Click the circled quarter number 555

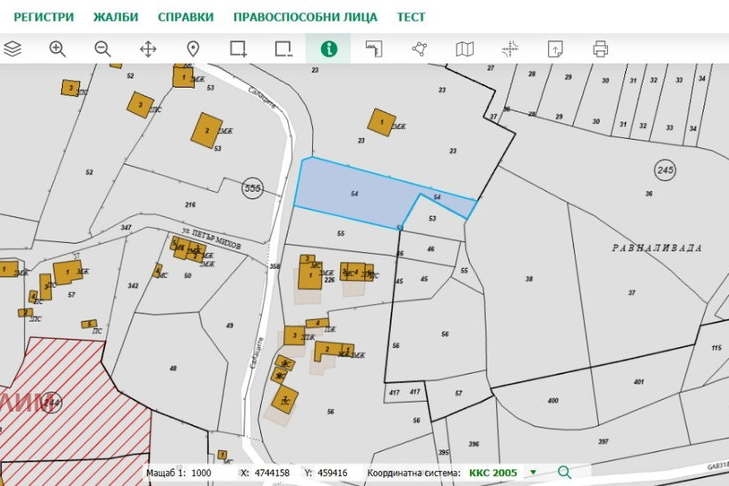click(252, 188)
